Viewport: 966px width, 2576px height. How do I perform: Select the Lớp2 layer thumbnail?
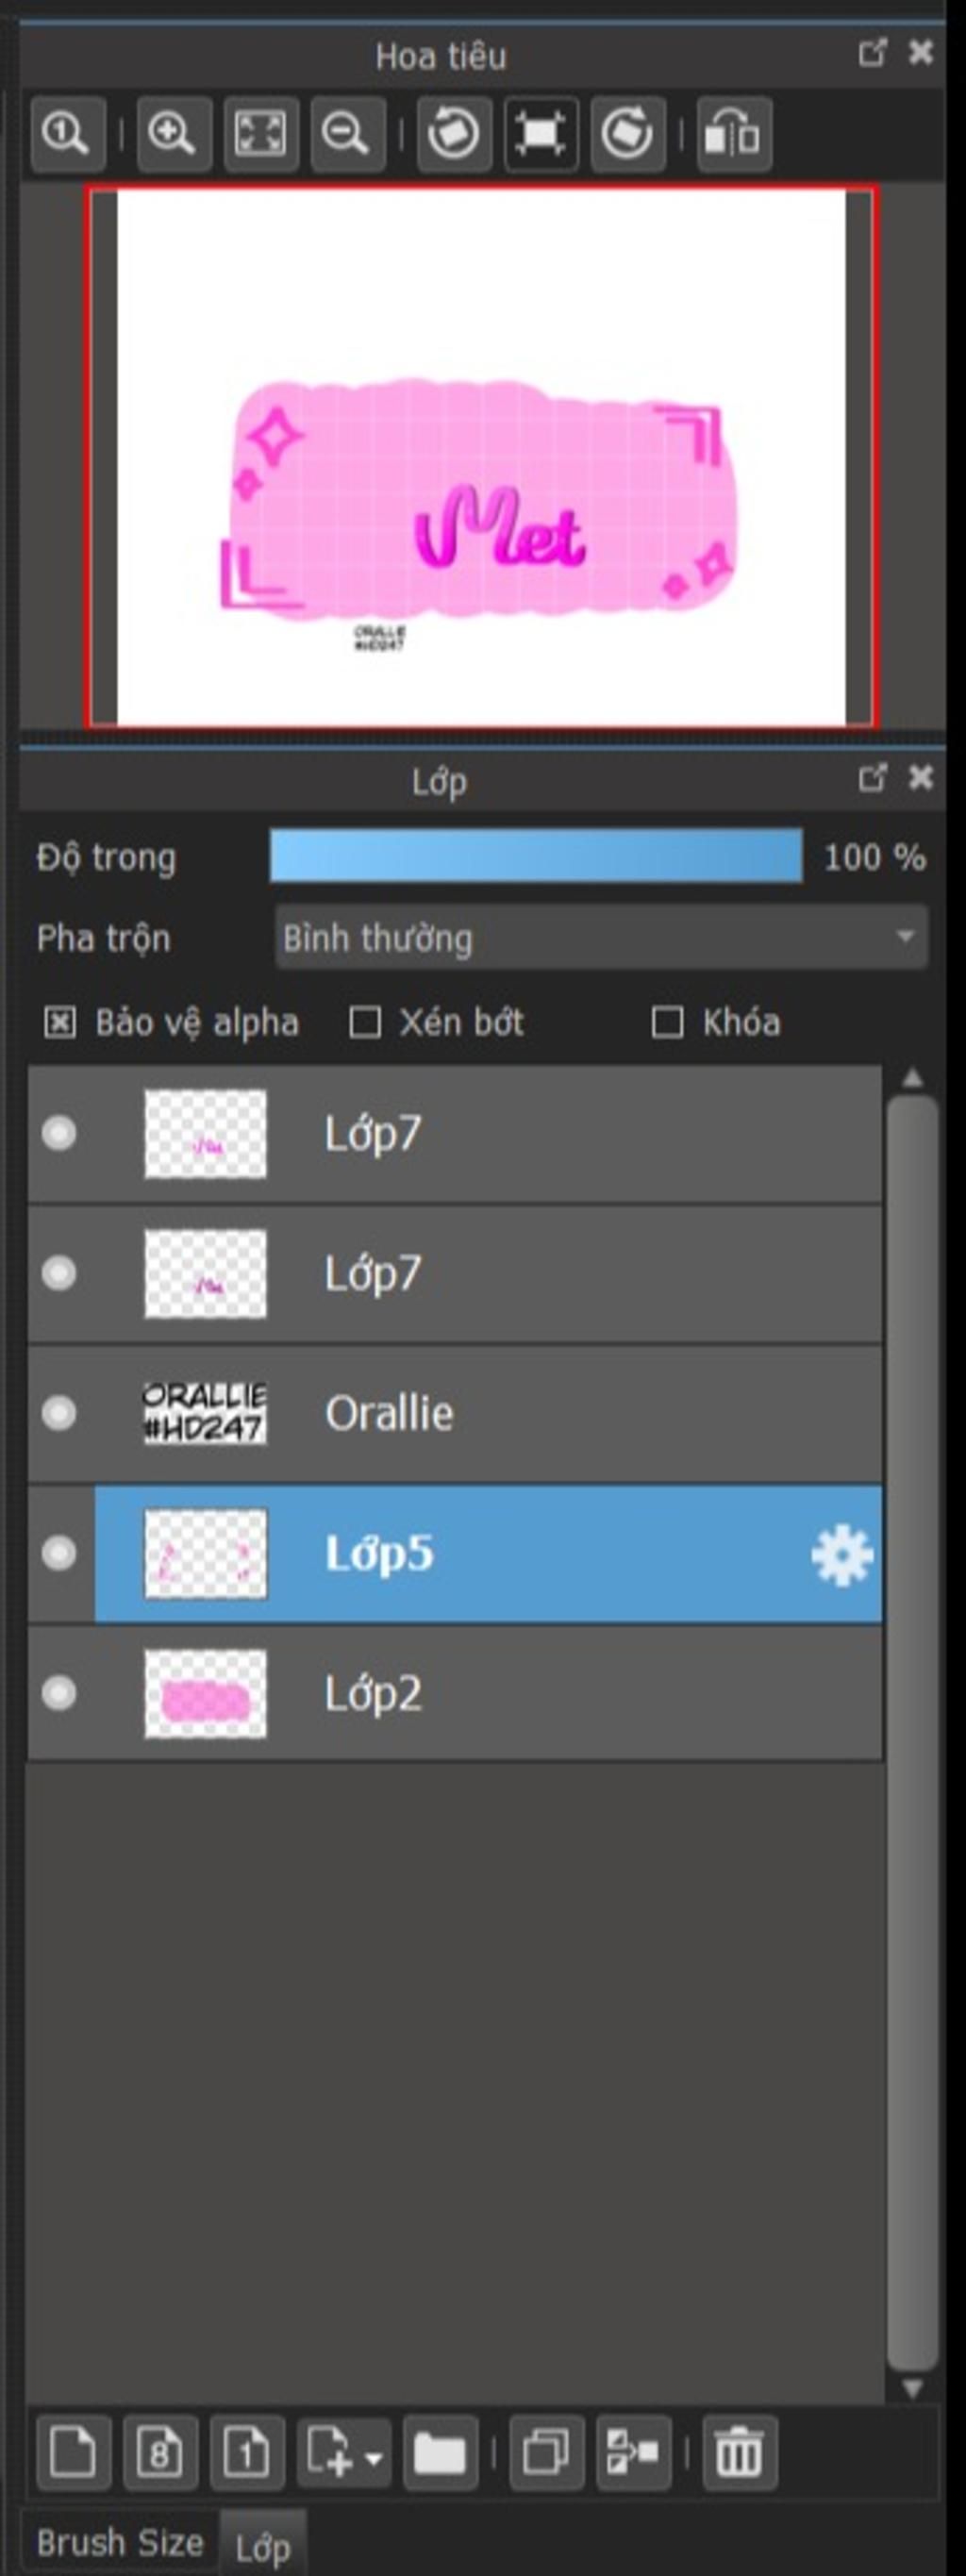click(x=206, y=1694)
